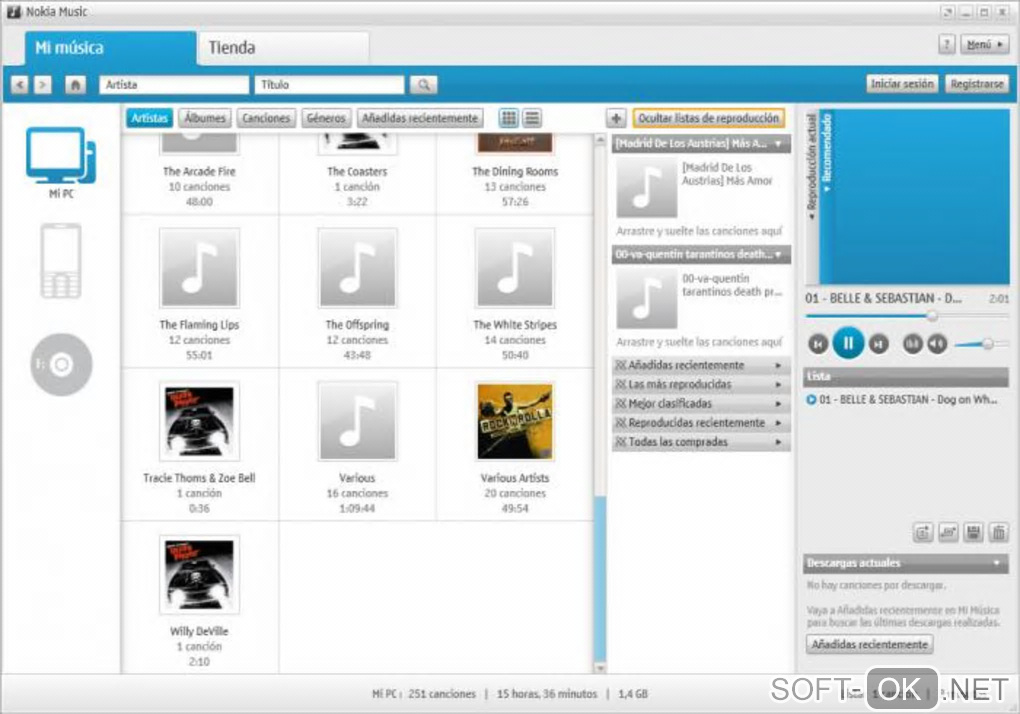
Task: Click the Título search field
Action: click(x=330, y=85)
